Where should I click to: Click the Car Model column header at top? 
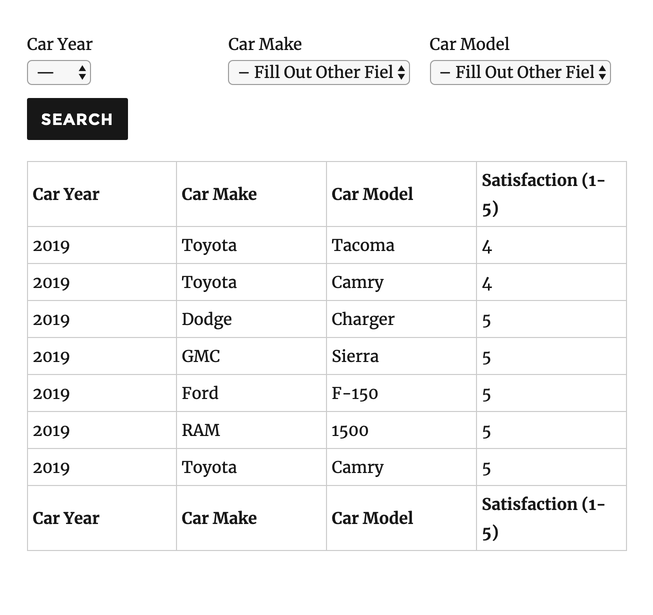[x=401, y=194]
